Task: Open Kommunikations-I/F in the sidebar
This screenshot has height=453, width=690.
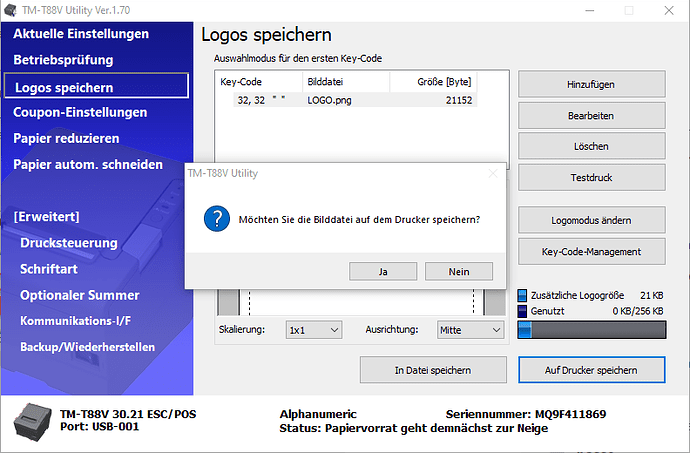Action: 75,321
